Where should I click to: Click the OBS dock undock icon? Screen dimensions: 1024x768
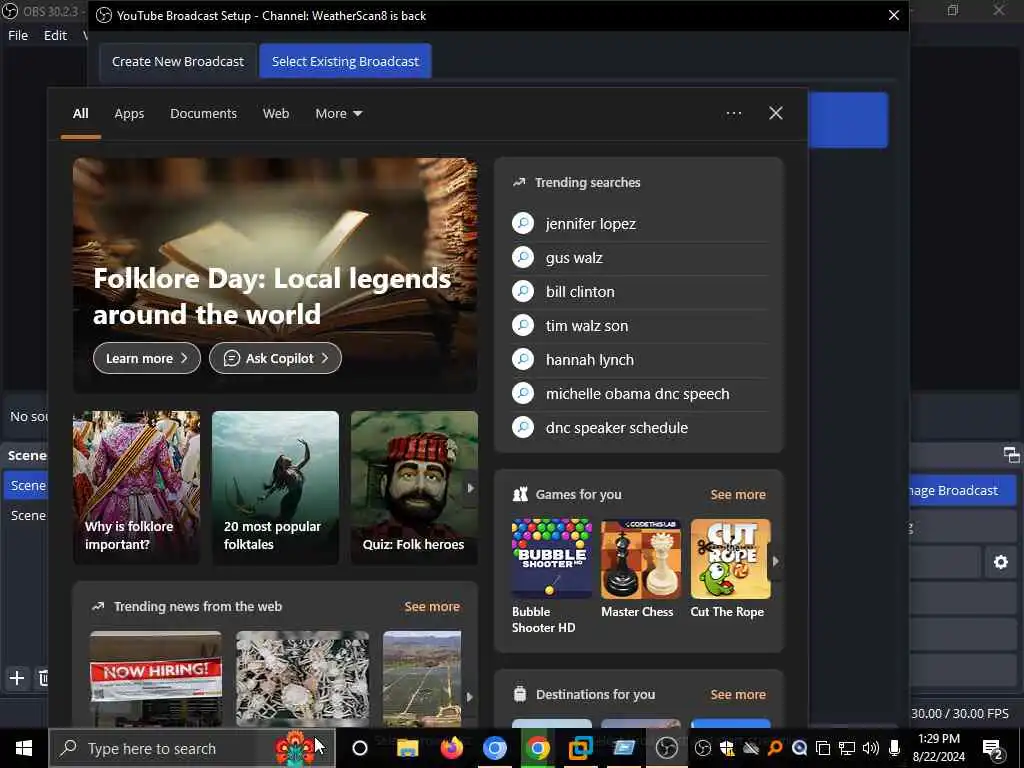(1011, 455)
